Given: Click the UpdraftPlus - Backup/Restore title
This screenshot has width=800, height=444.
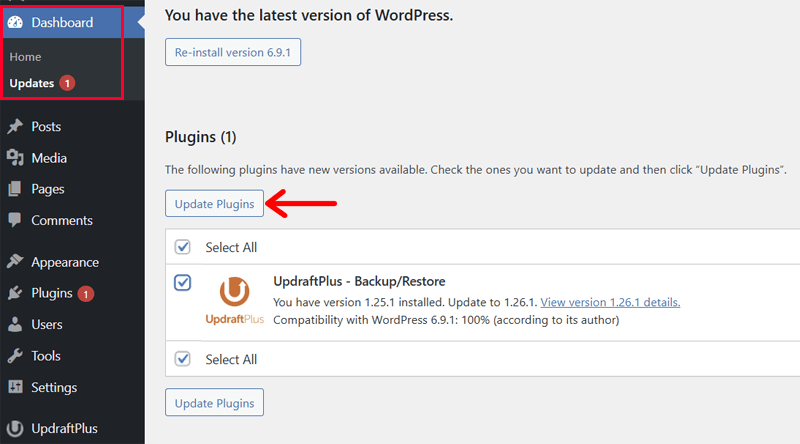Looking at the screenshot, I should click(x=359, y=281).
